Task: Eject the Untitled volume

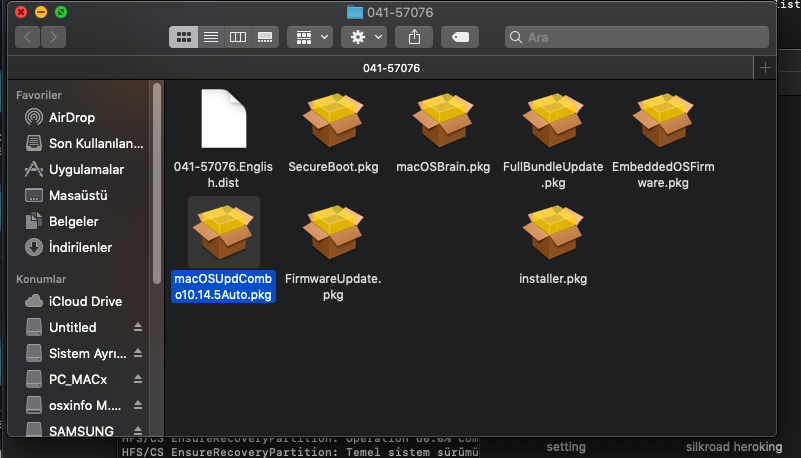Action: click(x=139, y=328)
